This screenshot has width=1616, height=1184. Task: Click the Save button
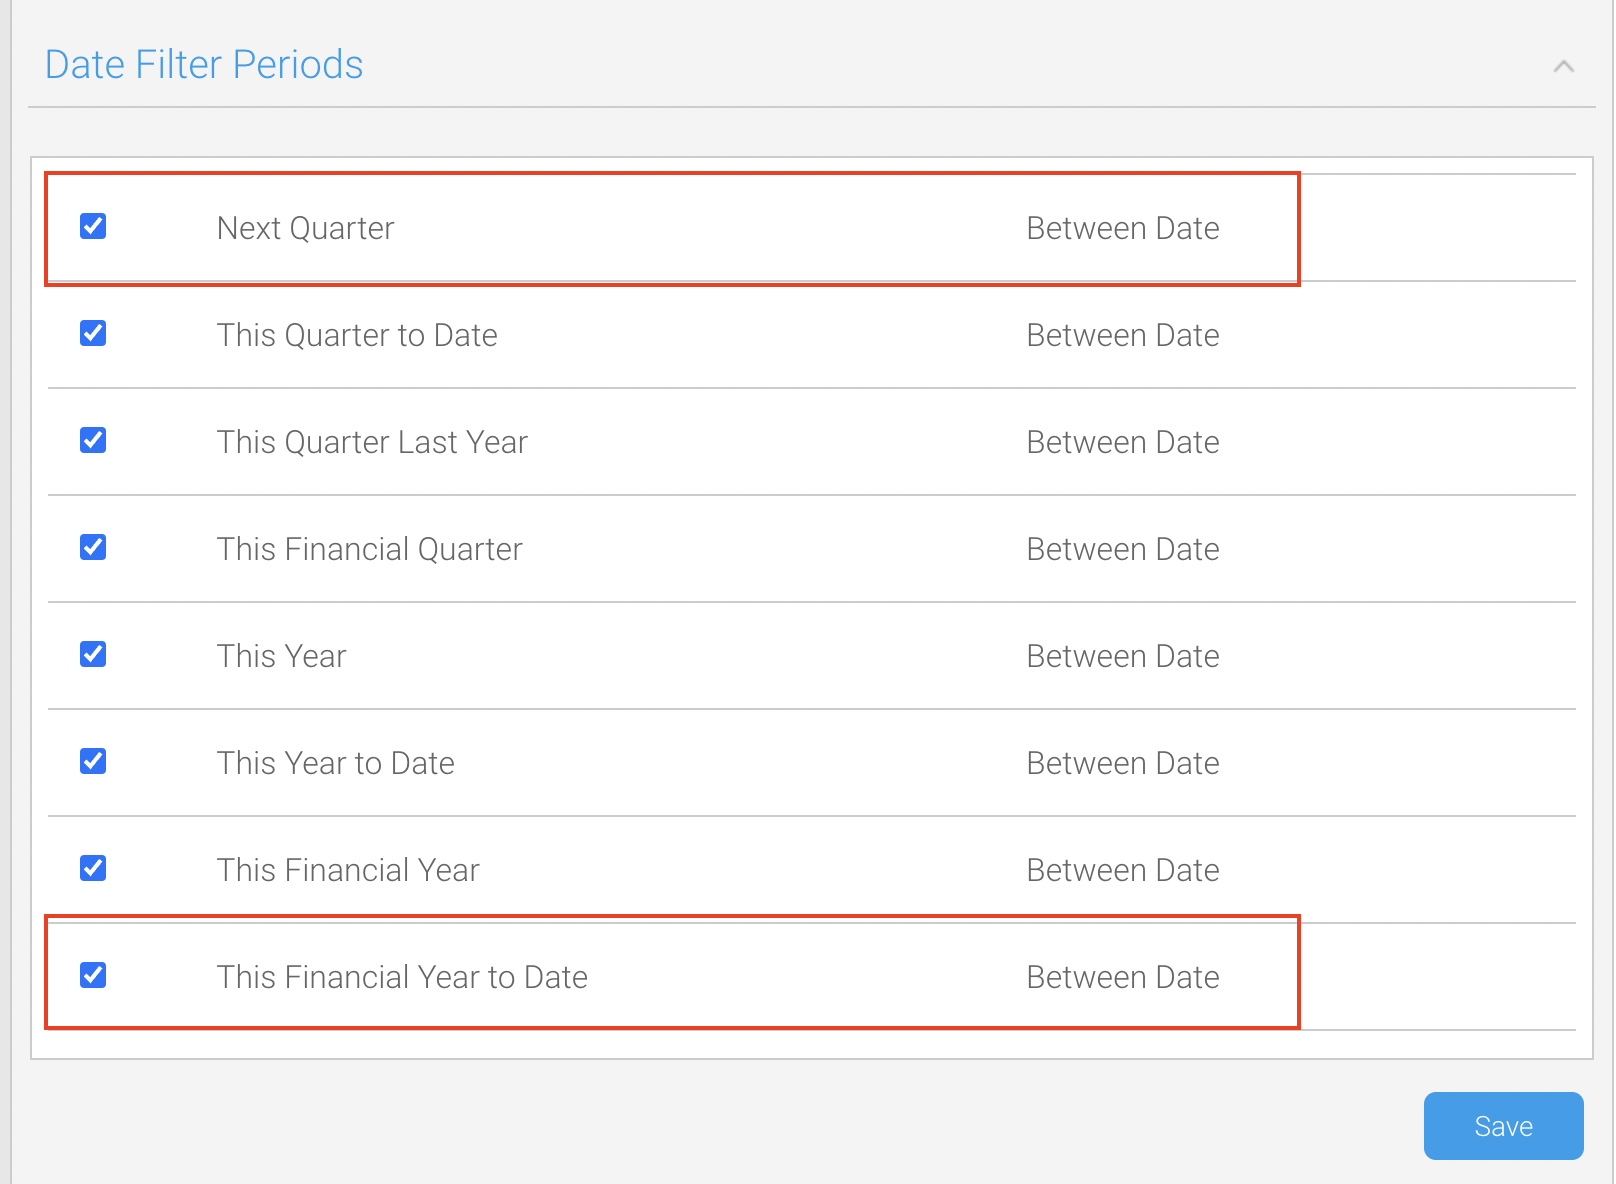tap(1503, 1125)
